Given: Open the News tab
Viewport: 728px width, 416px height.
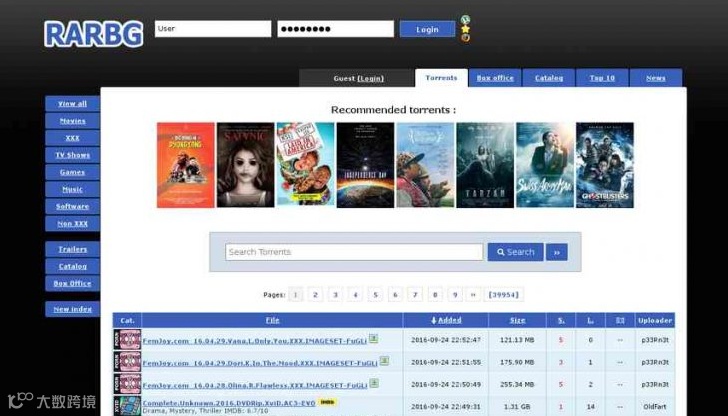Looking at the screenshot, I should tap(656, 78).
